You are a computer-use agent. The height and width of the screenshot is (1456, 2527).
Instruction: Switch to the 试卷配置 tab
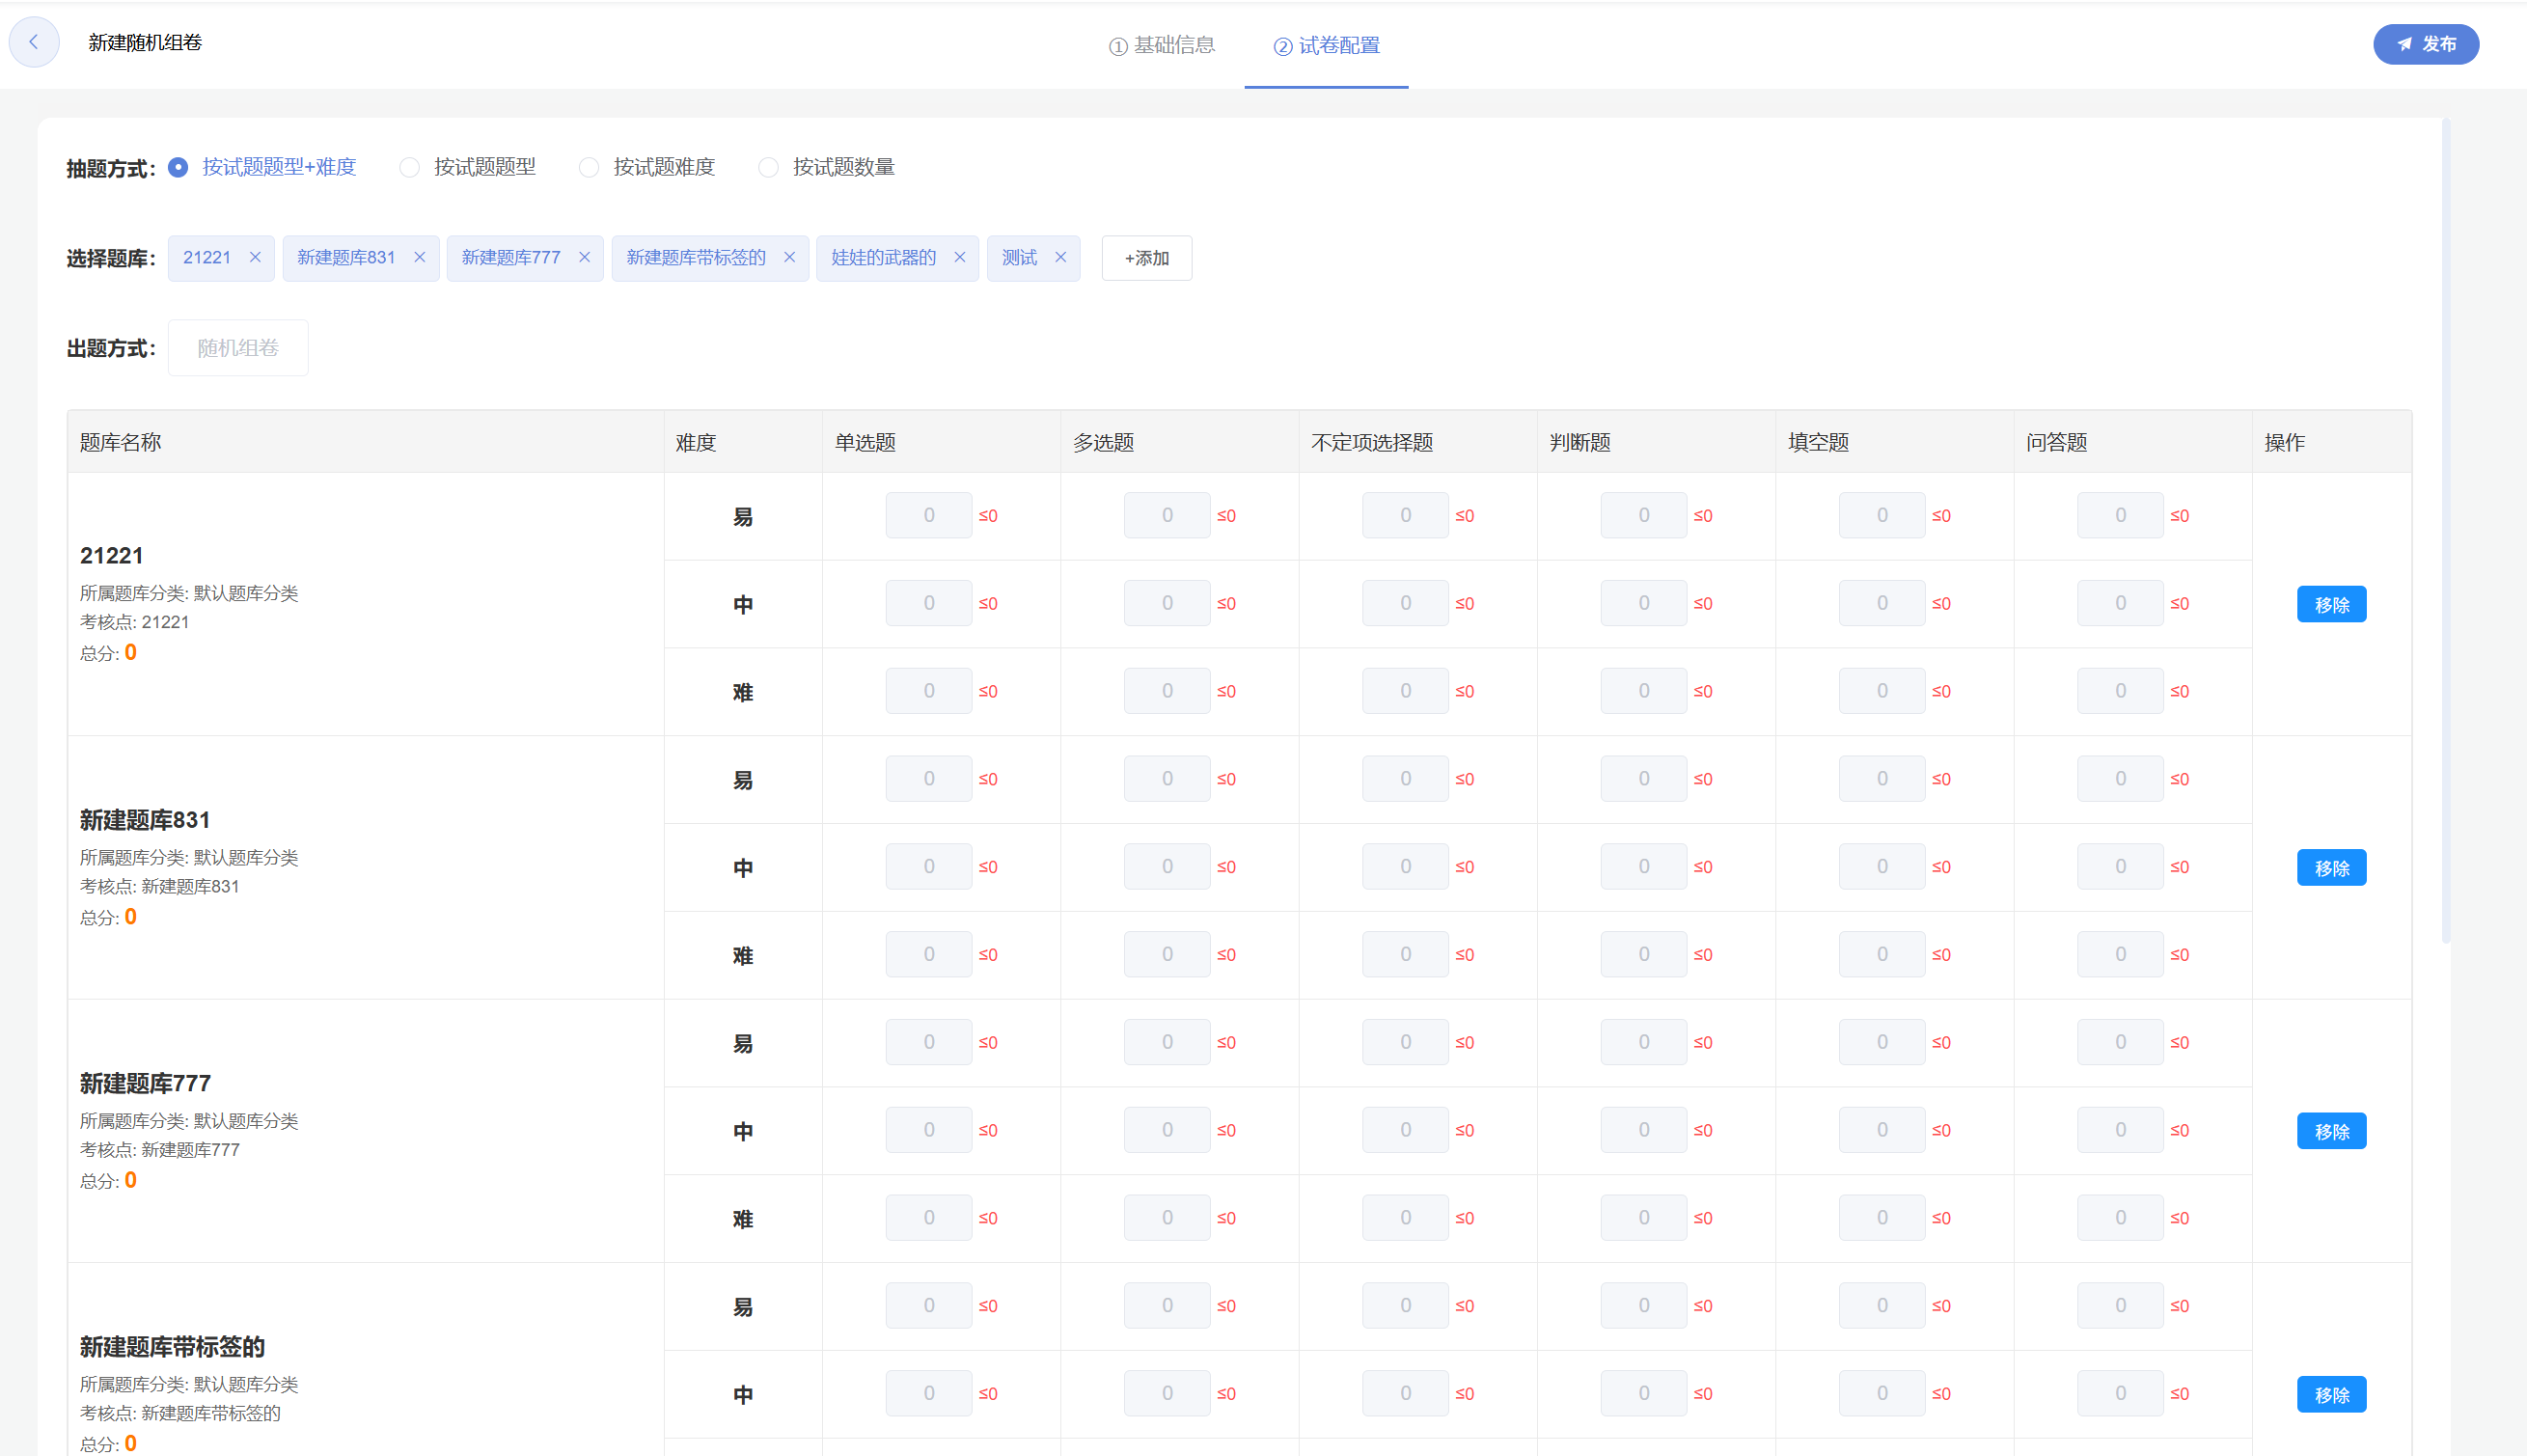click(x=1328, y=46)
